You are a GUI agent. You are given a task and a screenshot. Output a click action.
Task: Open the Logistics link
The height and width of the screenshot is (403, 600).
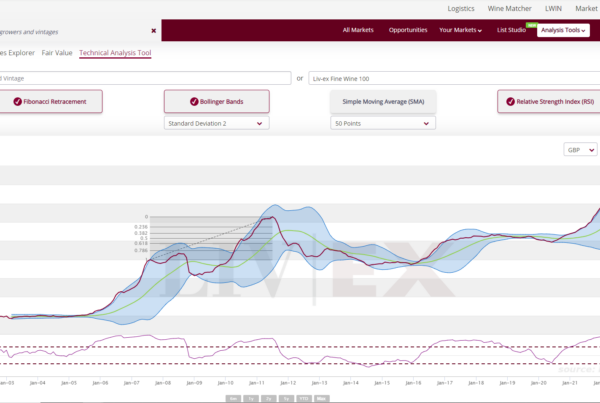point(461,8)
